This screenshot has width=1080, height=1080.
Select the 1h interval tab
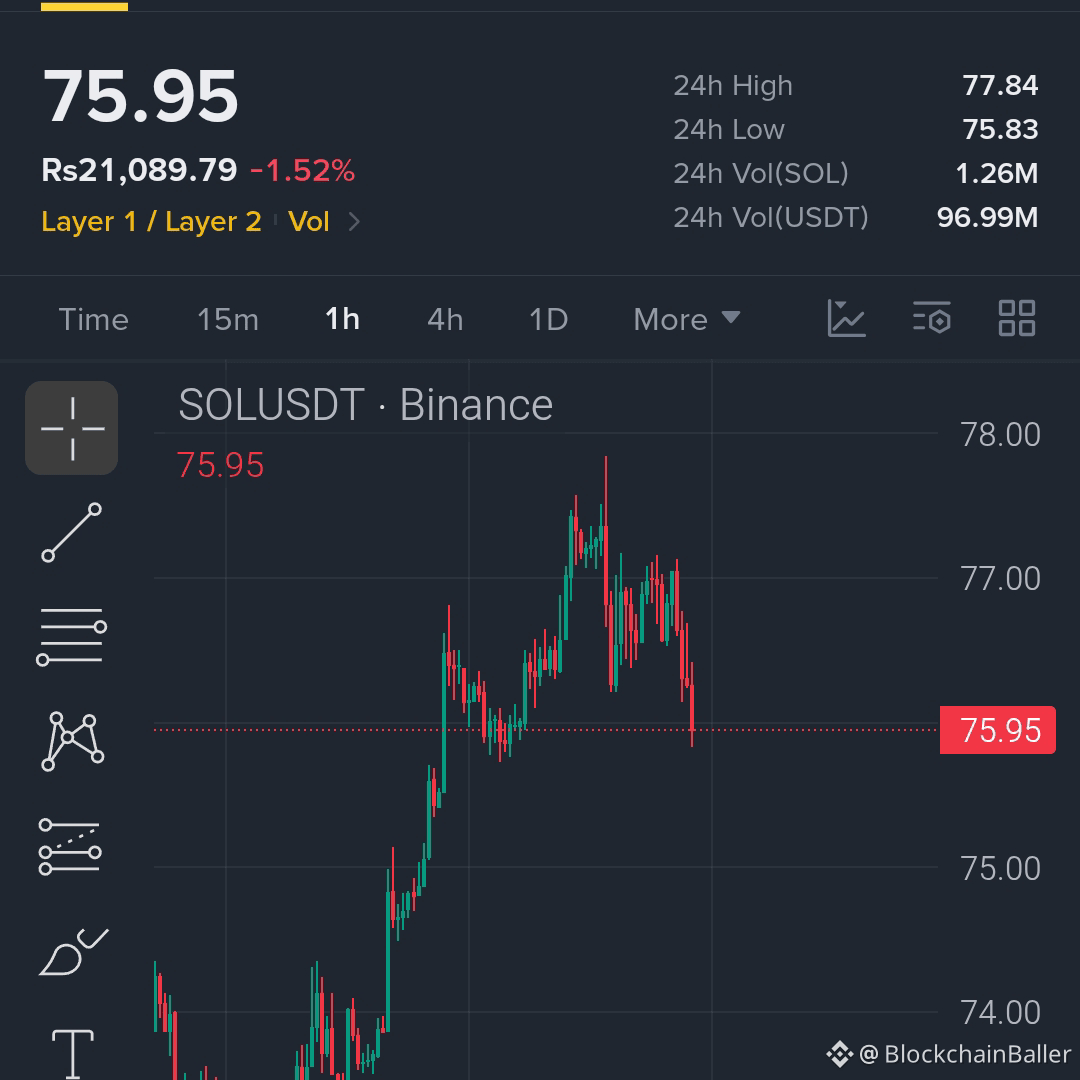coord(342,319)
